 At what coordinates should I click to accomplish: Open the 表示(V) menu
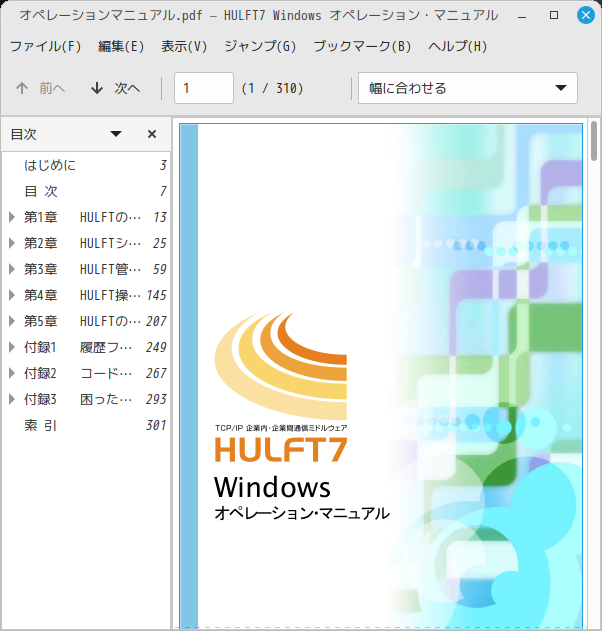pos(184,46)
